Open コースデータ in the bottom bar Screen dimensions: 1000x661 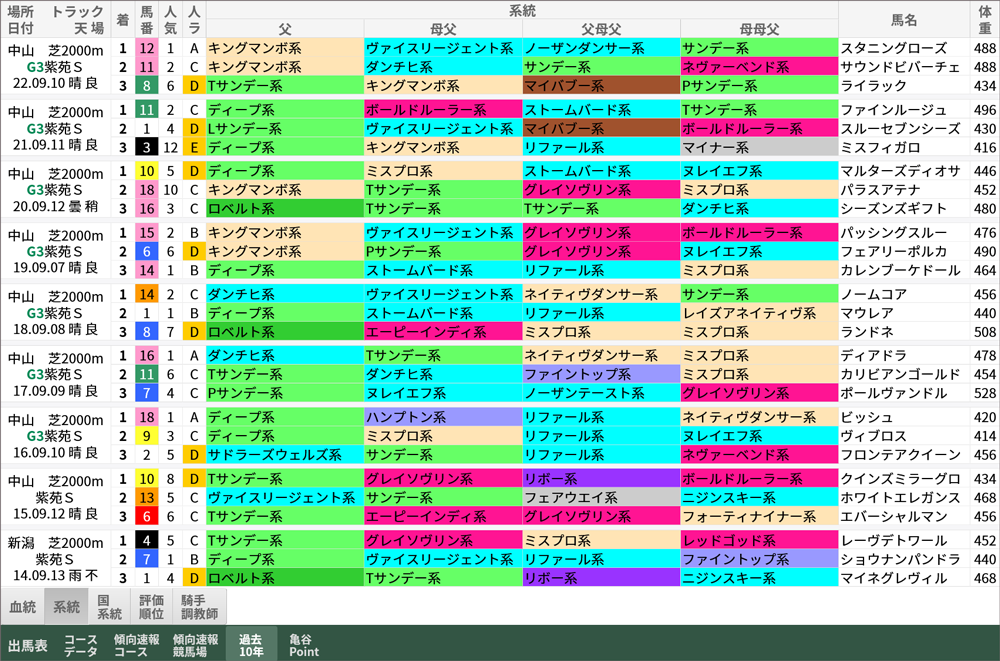[x=81, y=645]
